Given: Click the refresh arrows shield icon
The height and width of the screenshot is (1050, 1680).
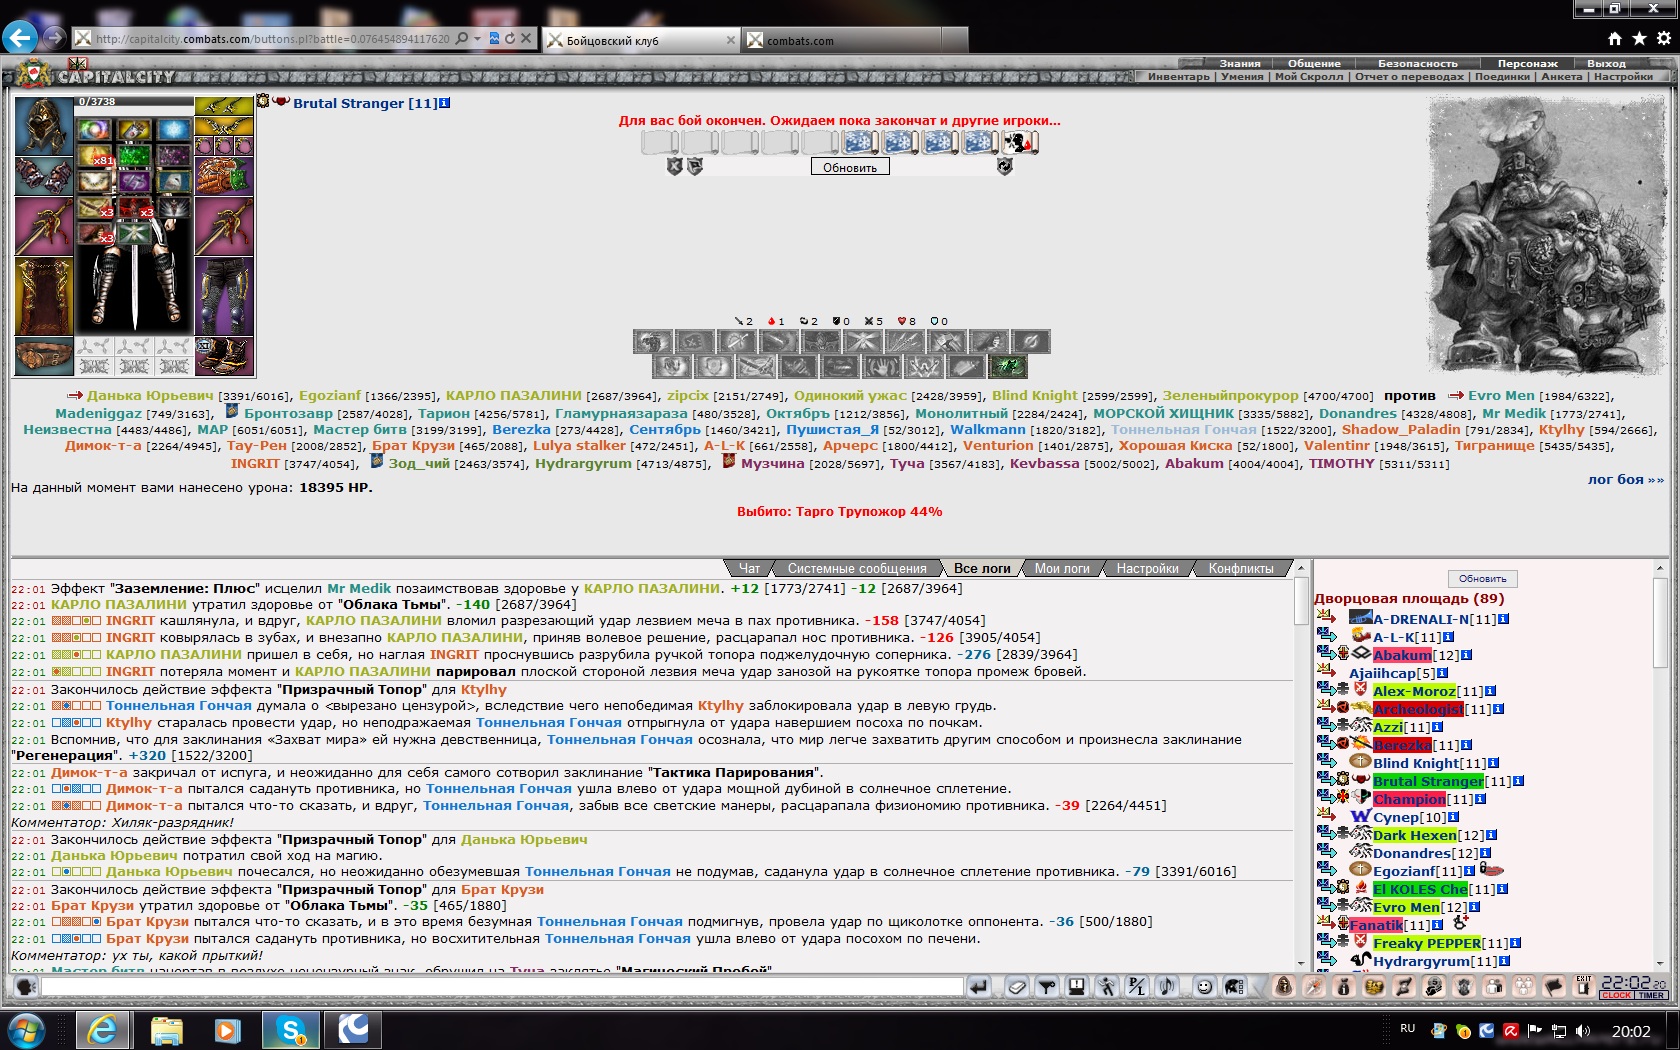Looking at the screenshot, I should pyautogui.click(x=1005, y=167).
